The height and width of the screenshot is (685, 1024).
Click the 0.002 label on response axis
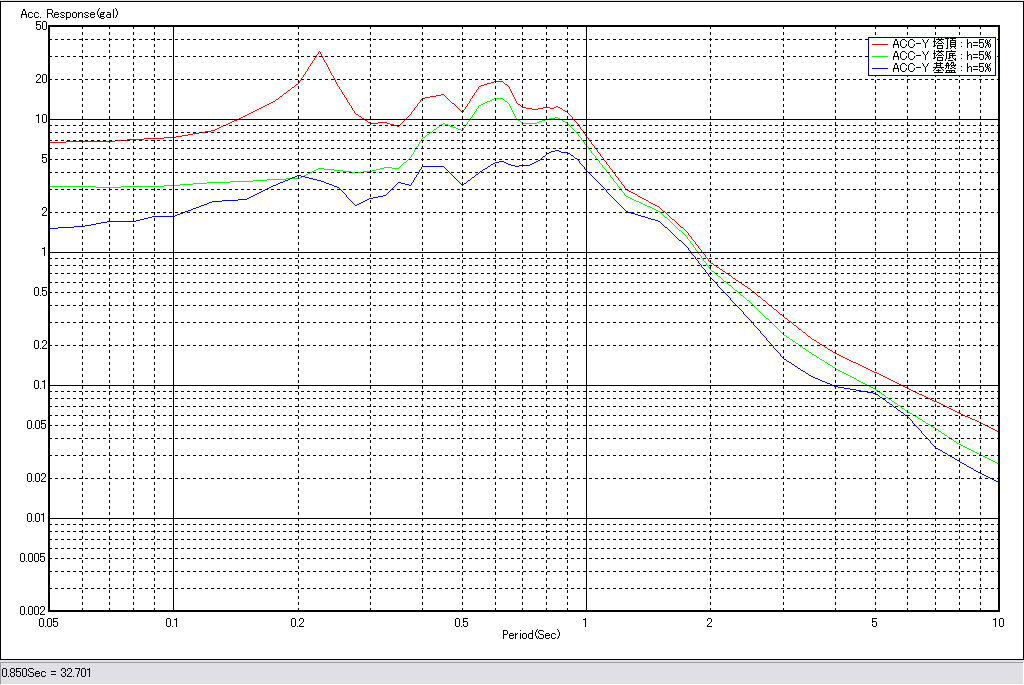tap(33, 610)
